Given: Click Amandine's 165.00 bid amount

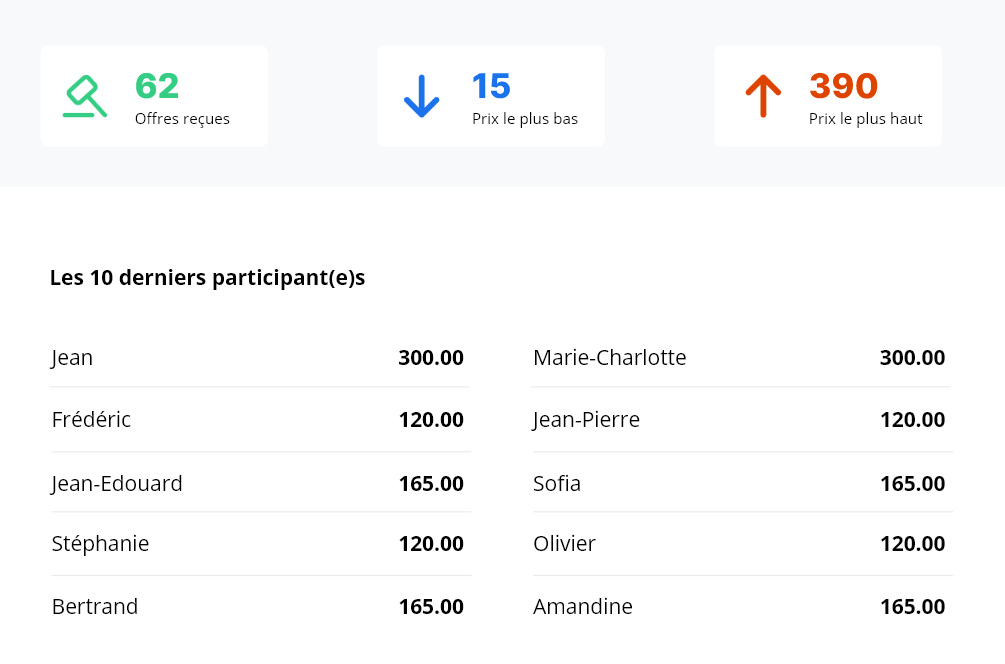Looking at the screenshot, I should (912, 607).
